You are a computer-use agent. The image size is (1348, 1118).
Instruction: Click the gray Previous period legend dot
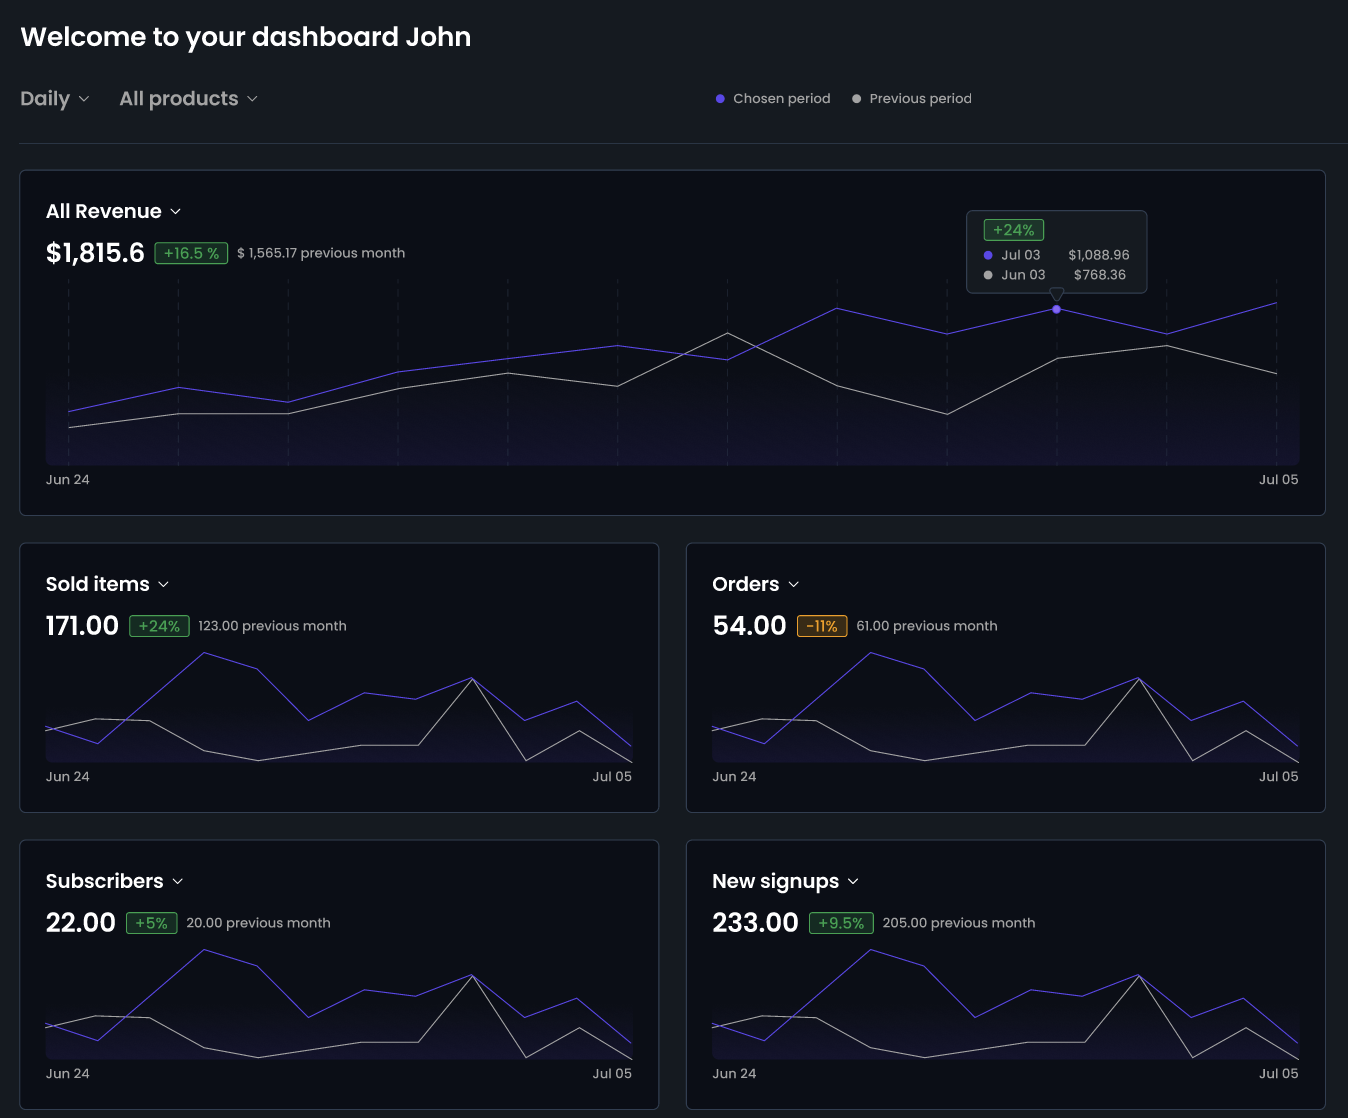(856, 99)
